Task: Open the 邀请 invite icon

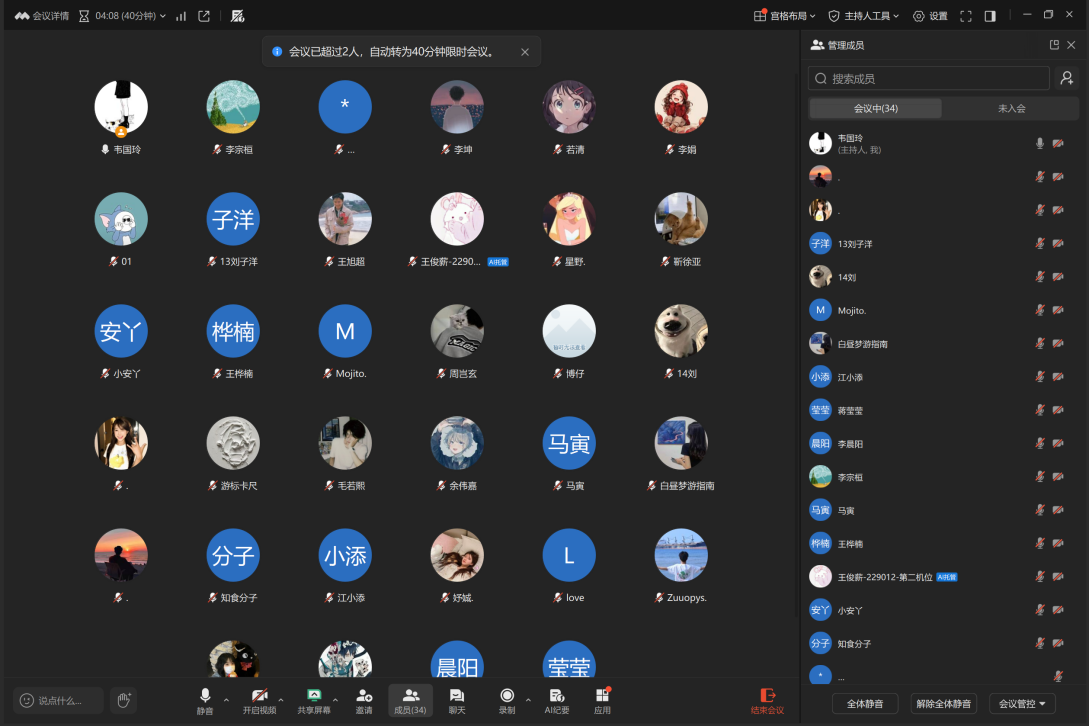Action: point(364,696)
